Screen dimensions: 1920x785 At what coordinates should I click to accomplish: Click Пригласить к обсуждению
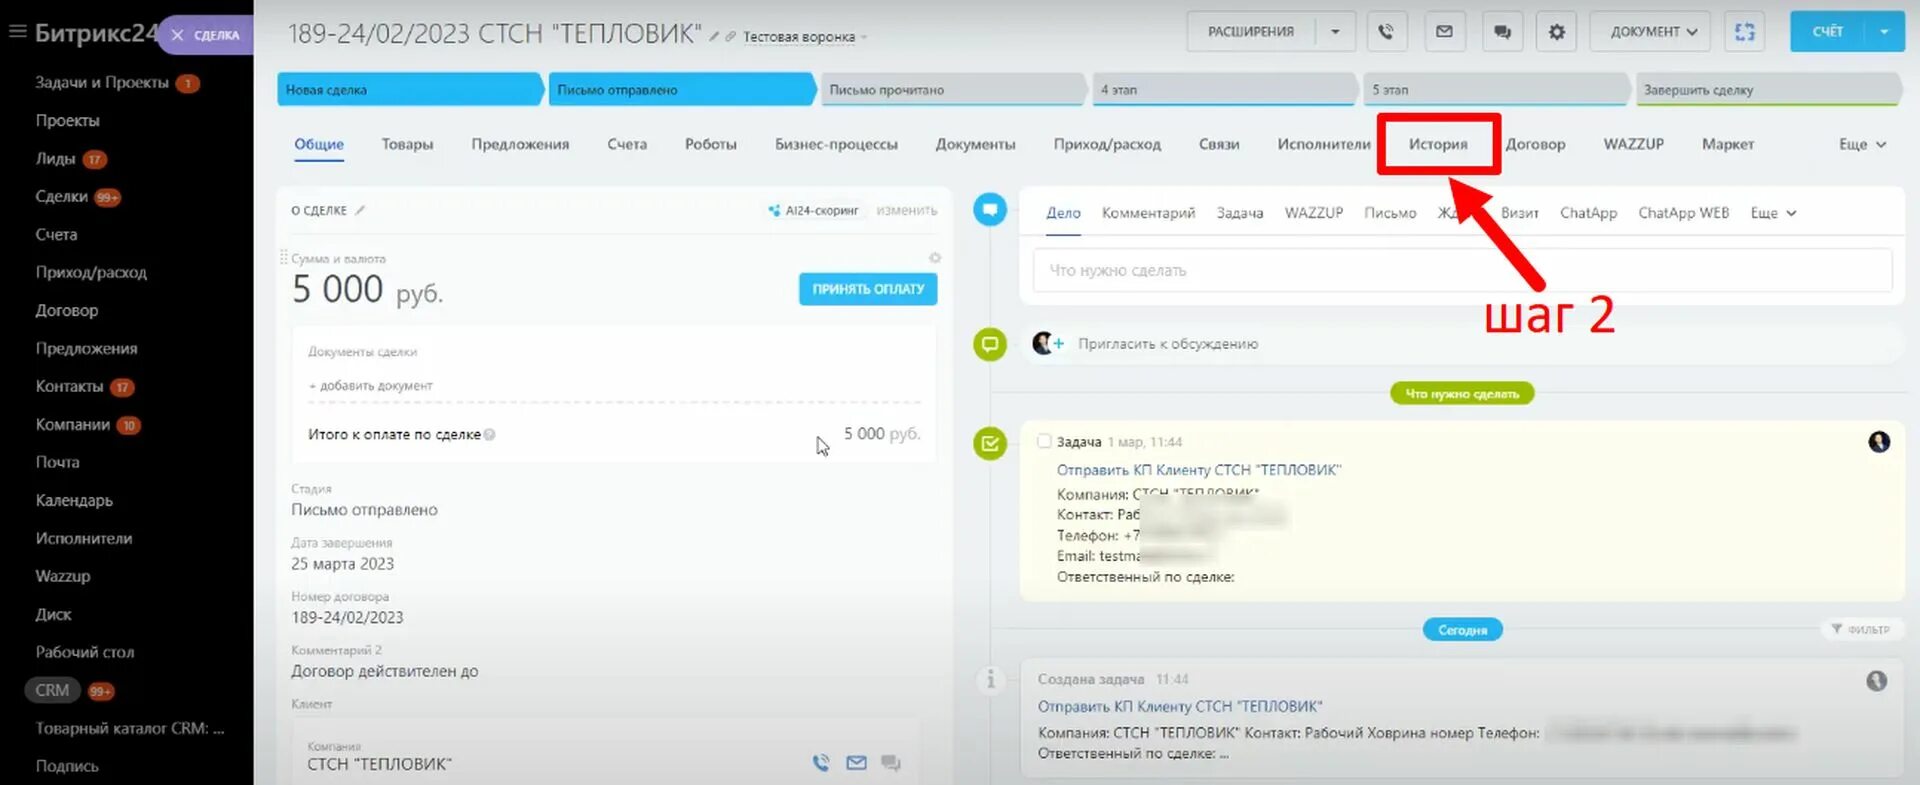click(x=1168, y=344)
